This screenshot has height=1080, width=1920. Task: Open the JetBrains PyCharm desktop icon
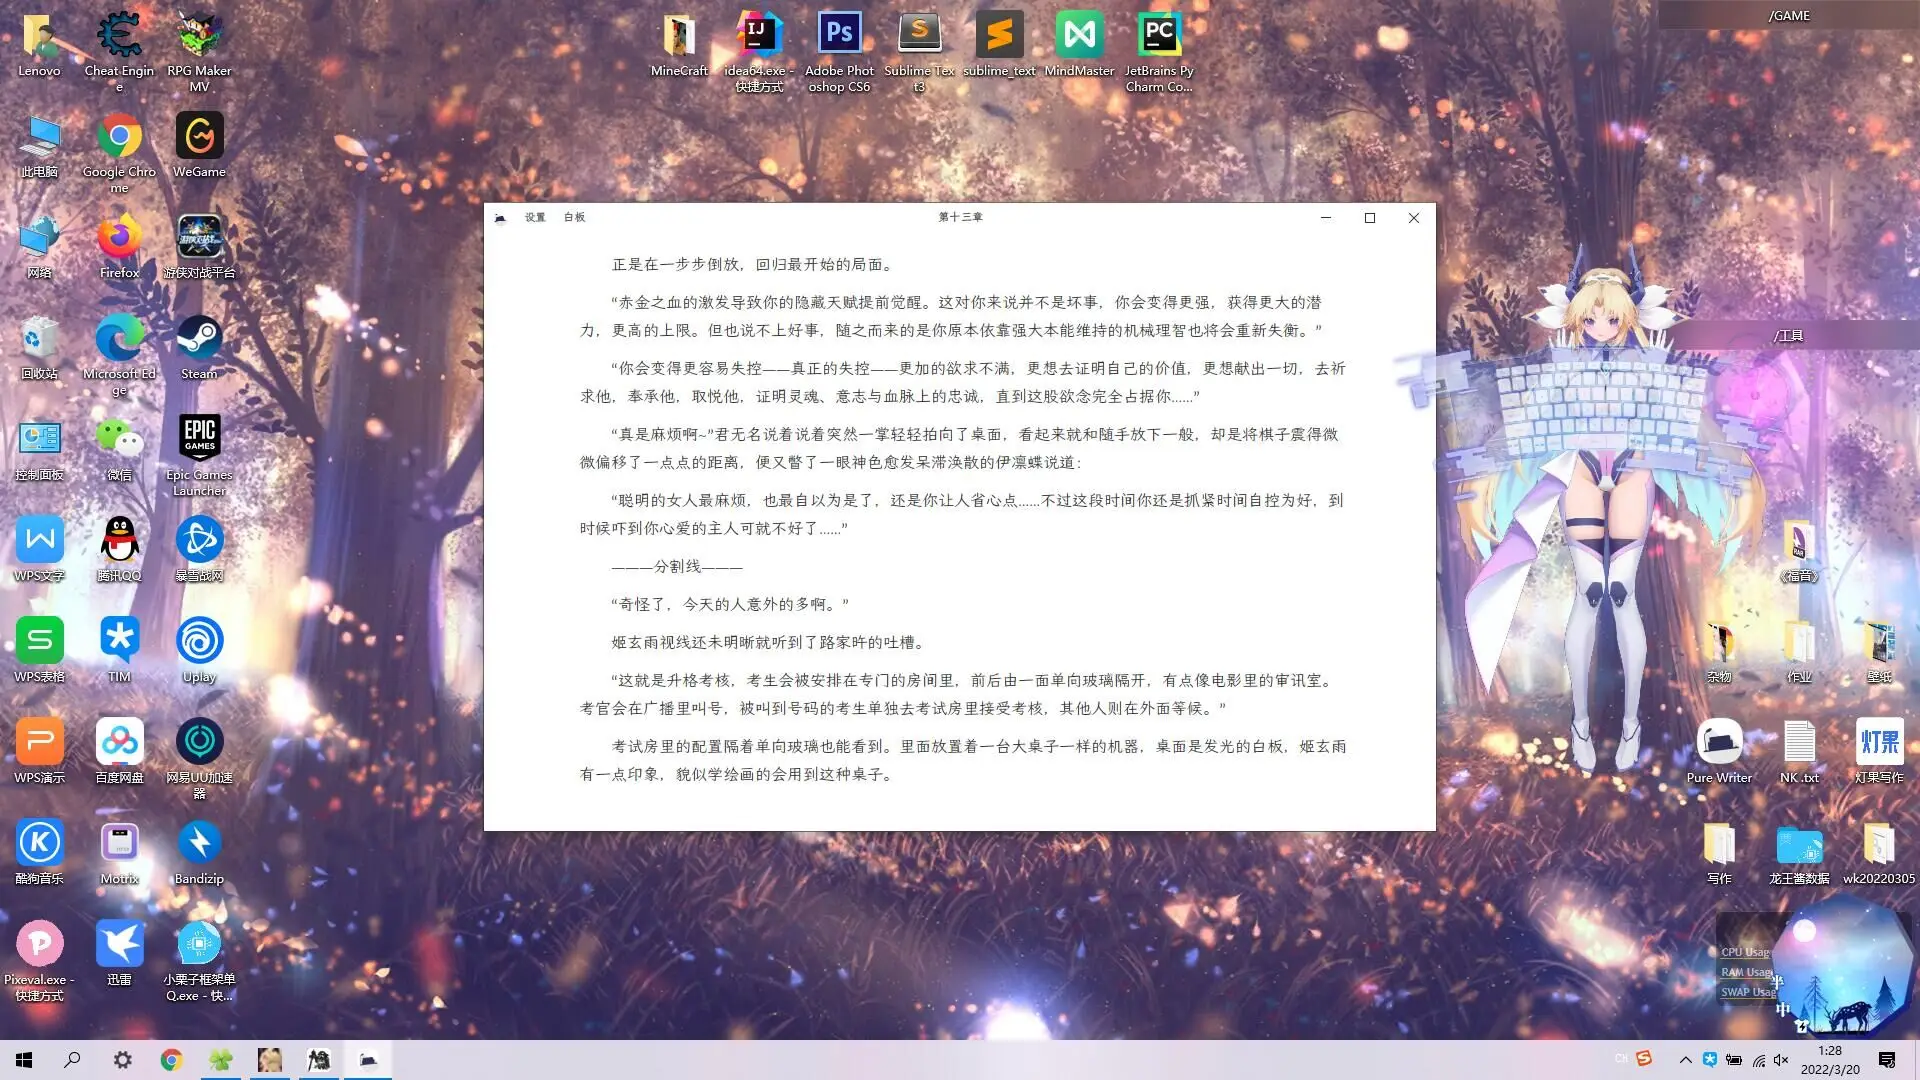tap(1159, 50)
